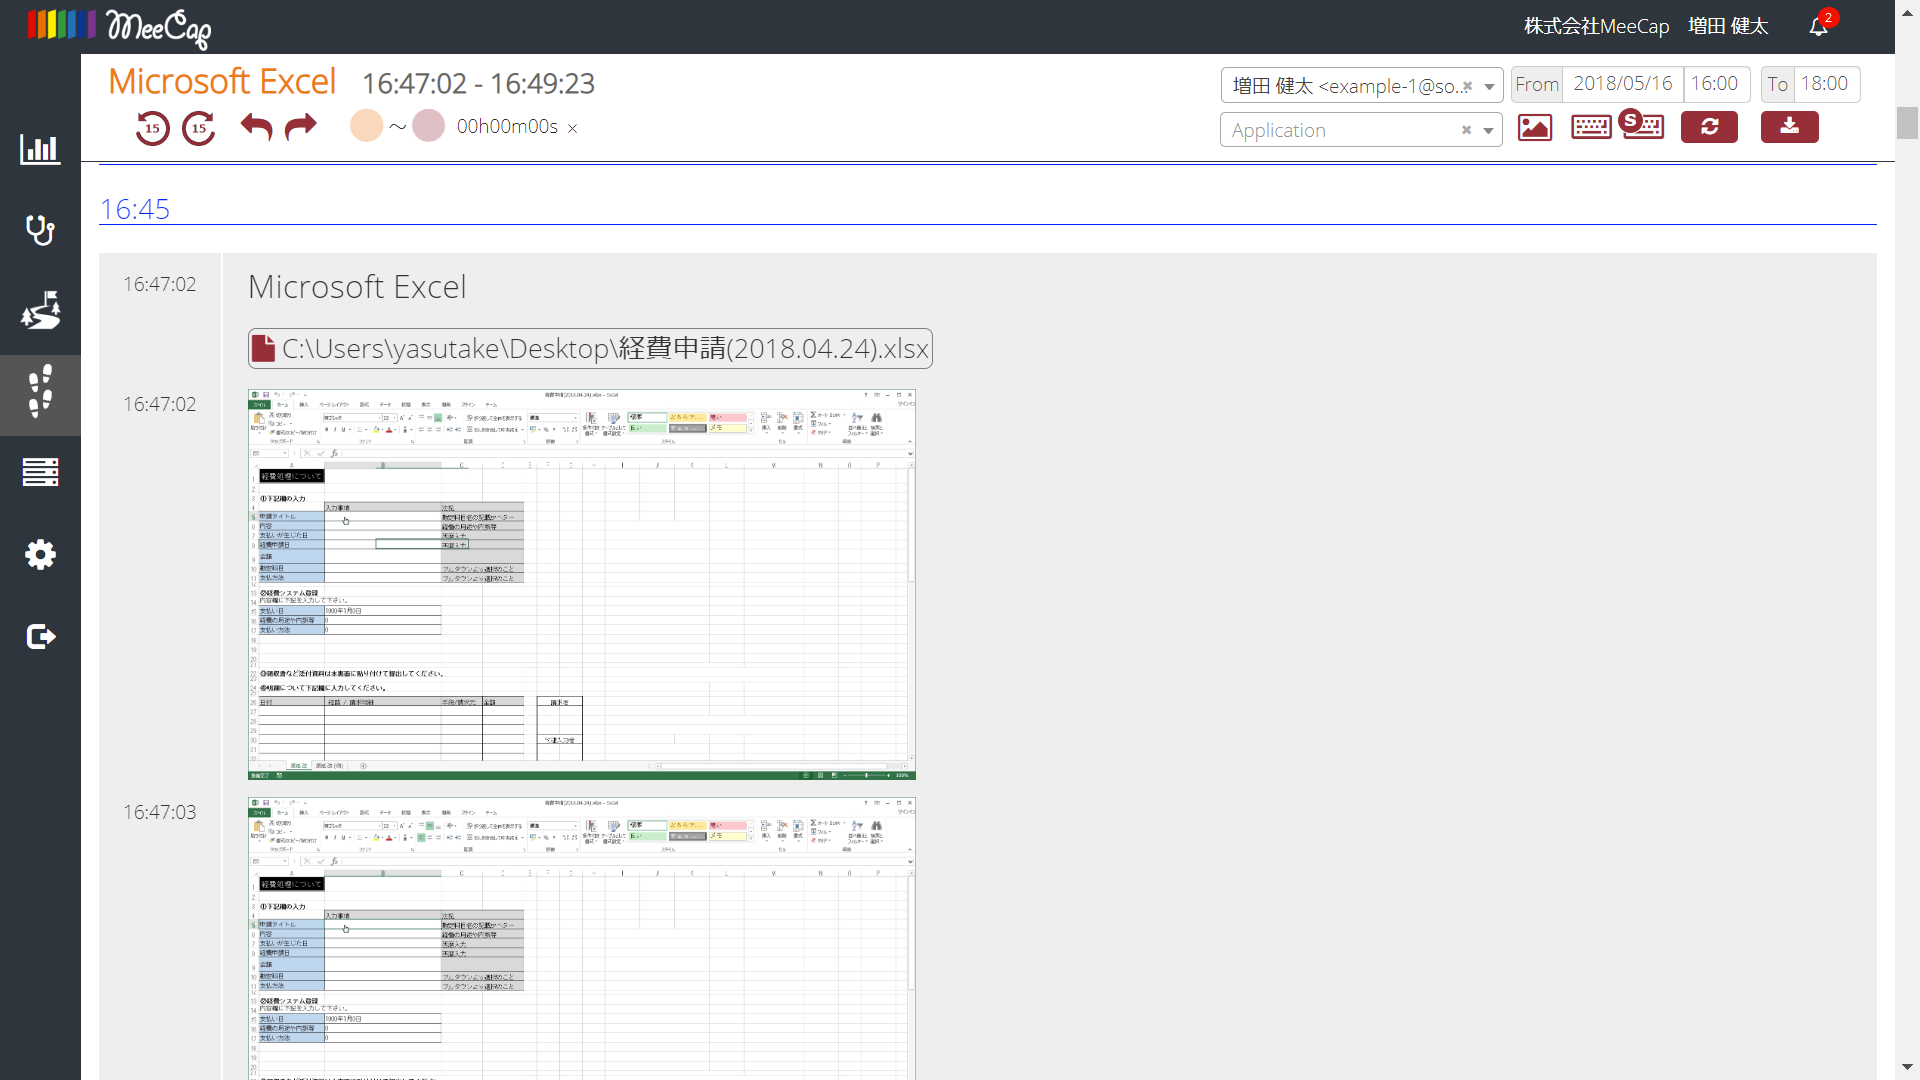Viewport: 1920px width, 1080px height.
Task: Expand the user selection dropdown arrow
Action: tap(1489, 87)
